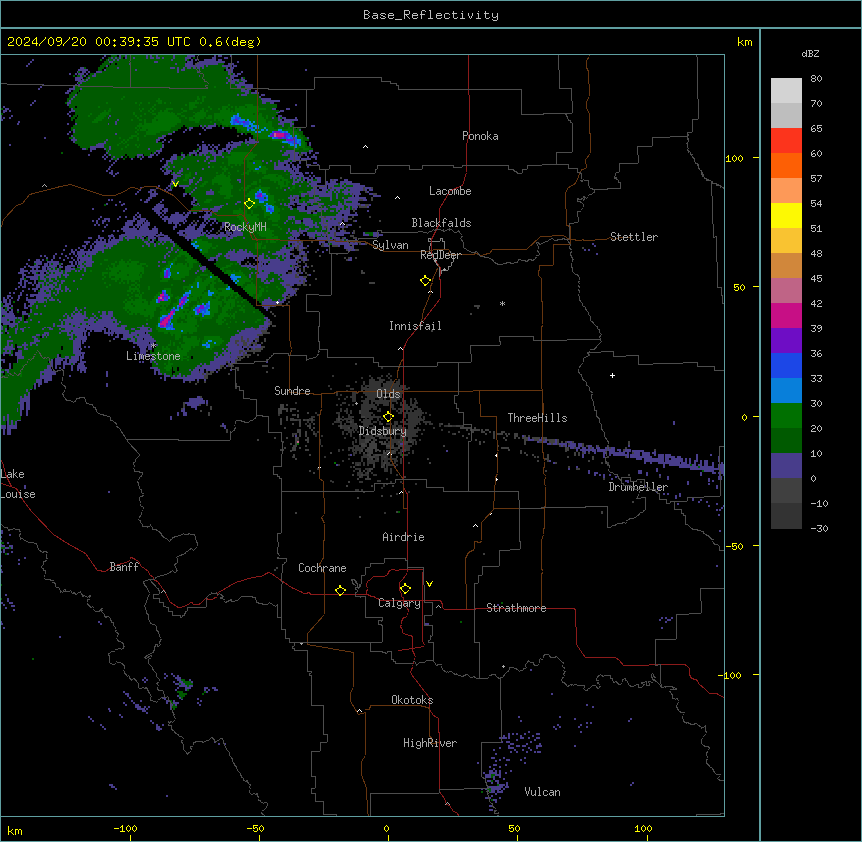The height and width of the screenshot is (842, 862).
Task: Click the yellow diamond marker at Calgary
Action: point(405,589)
